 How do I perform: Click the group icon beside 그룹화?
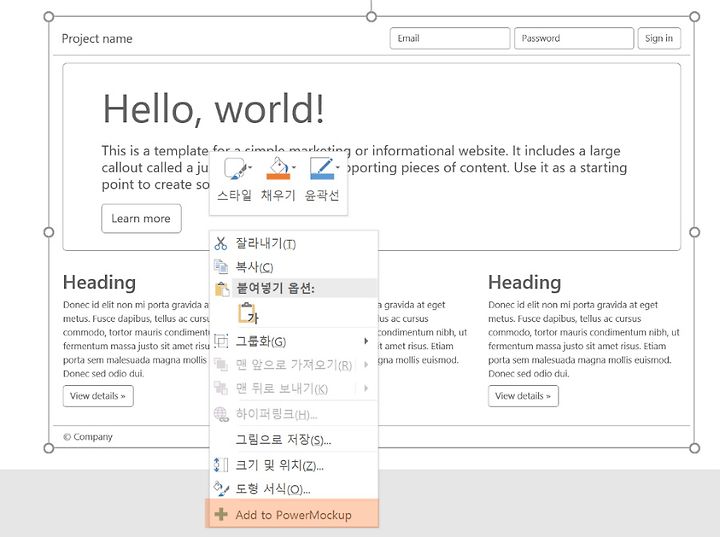coord(221,341)
